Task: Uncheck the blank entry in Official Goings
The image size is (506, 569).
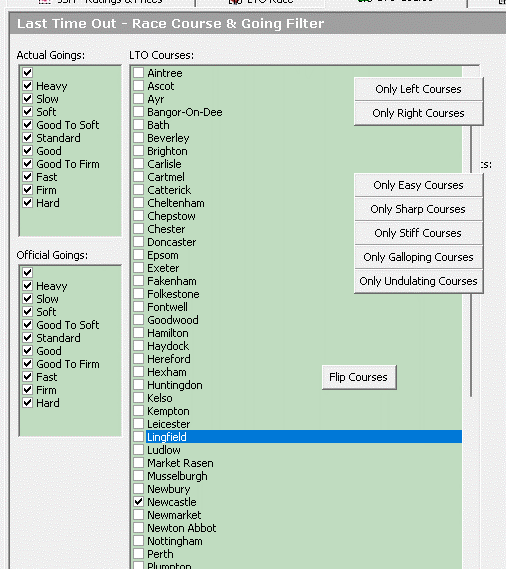Action: pyautogui.click(x=28, y=273)
